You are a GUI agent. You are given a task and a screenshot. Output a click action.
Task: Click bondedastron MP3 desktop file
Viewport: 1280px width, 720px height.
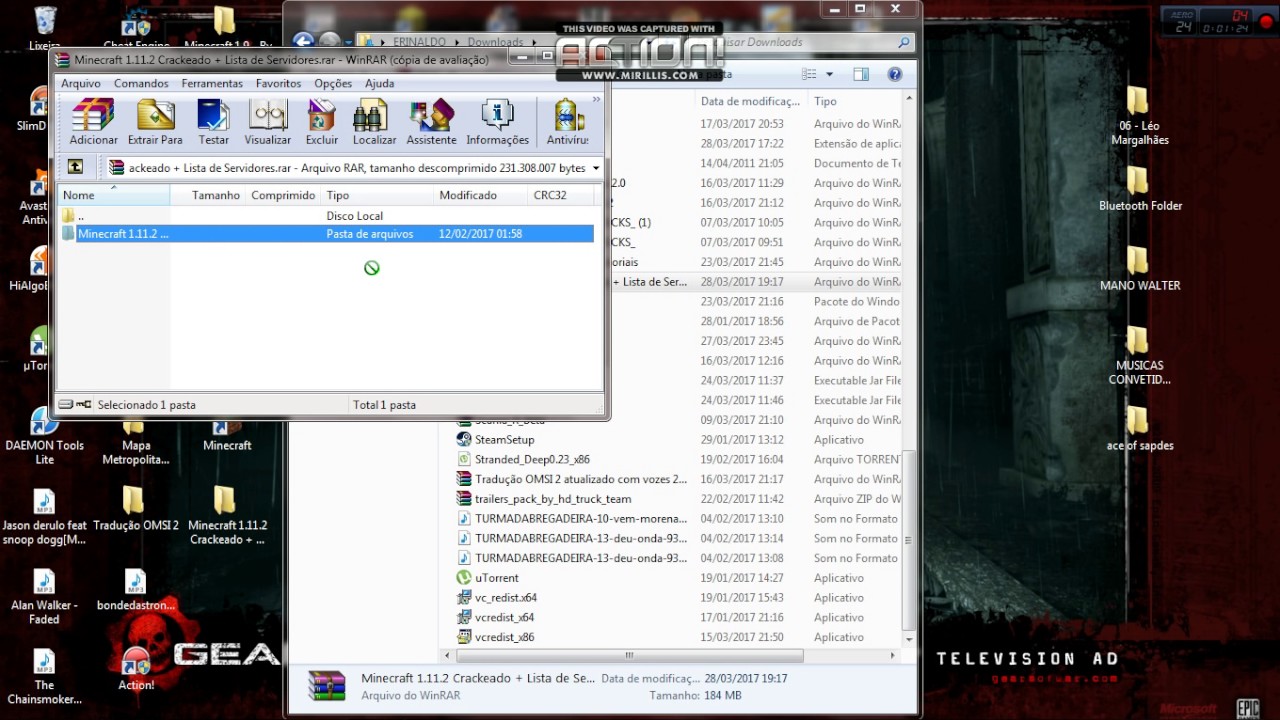pyautogui.click(x=135, y=590)
